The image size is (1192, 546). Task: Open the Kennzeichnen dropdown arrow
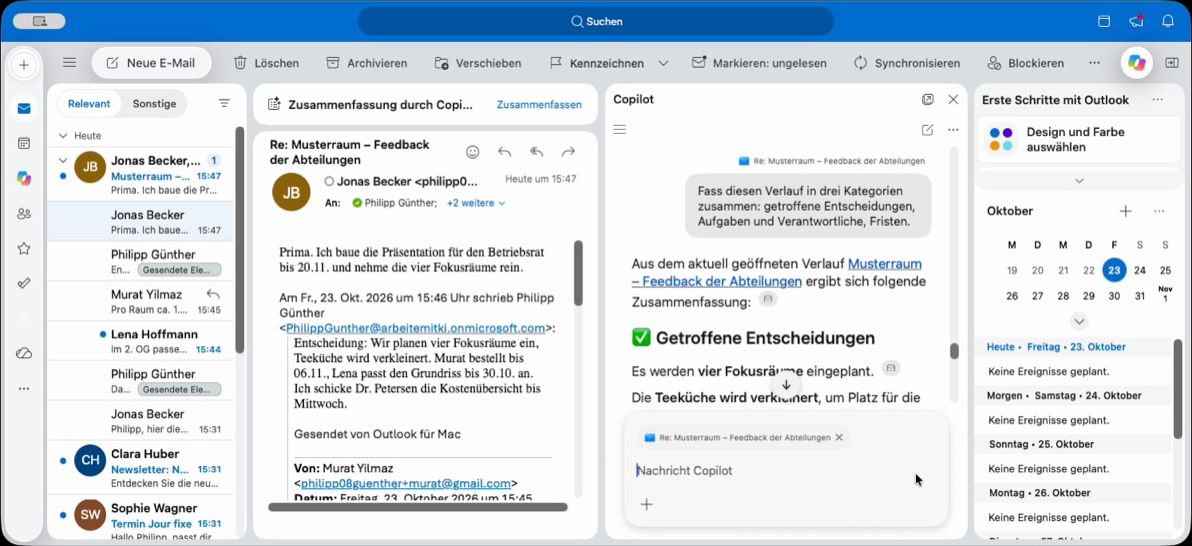click(x=664, y=63)
